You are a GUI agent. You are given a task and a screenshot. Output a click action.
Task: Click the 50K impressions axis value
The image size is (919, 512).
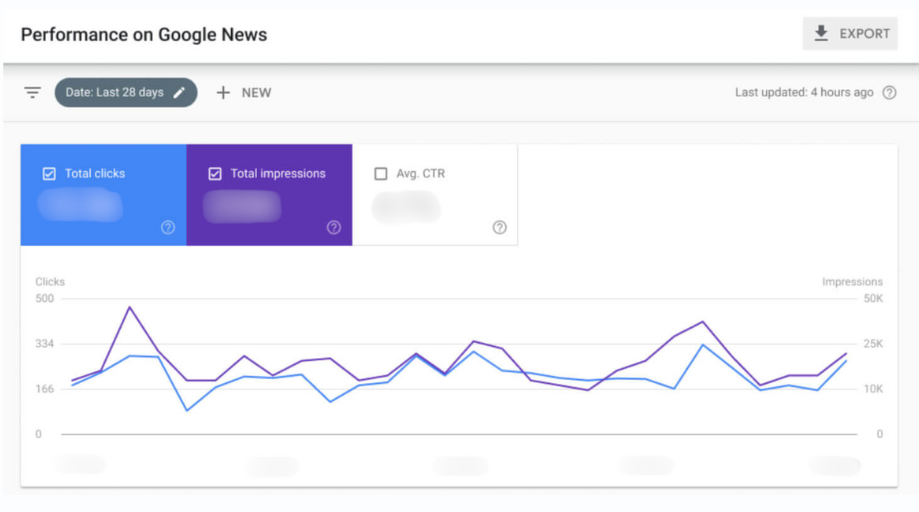click(873, 299)
